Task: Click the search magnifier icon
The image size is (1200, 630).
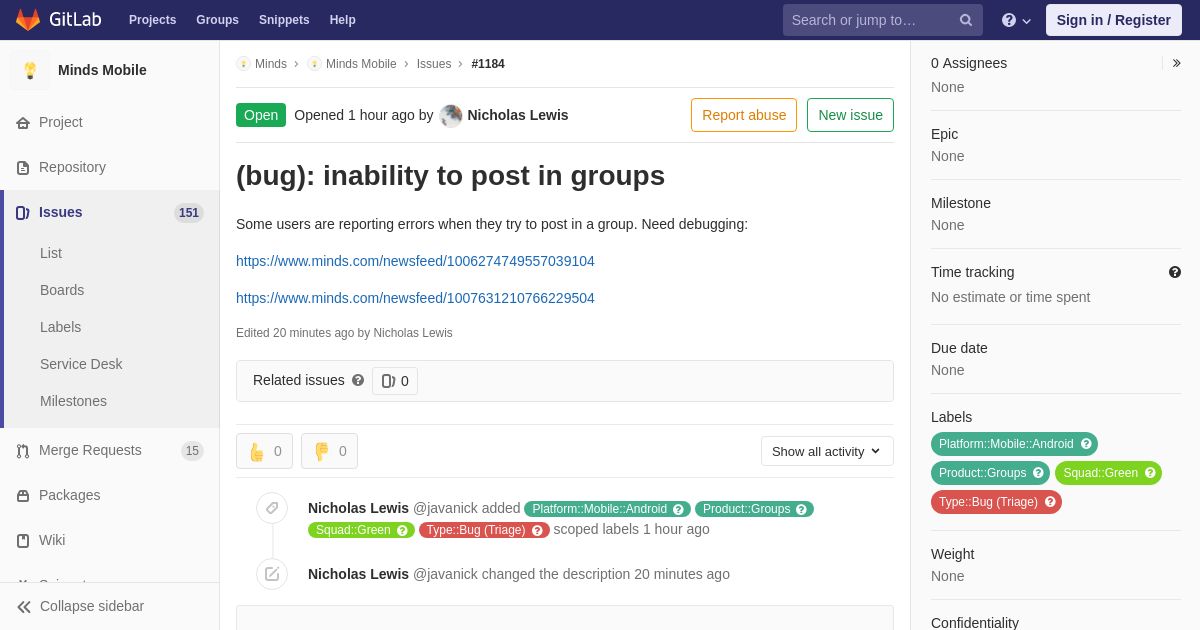Action: [x=966, y=20]
